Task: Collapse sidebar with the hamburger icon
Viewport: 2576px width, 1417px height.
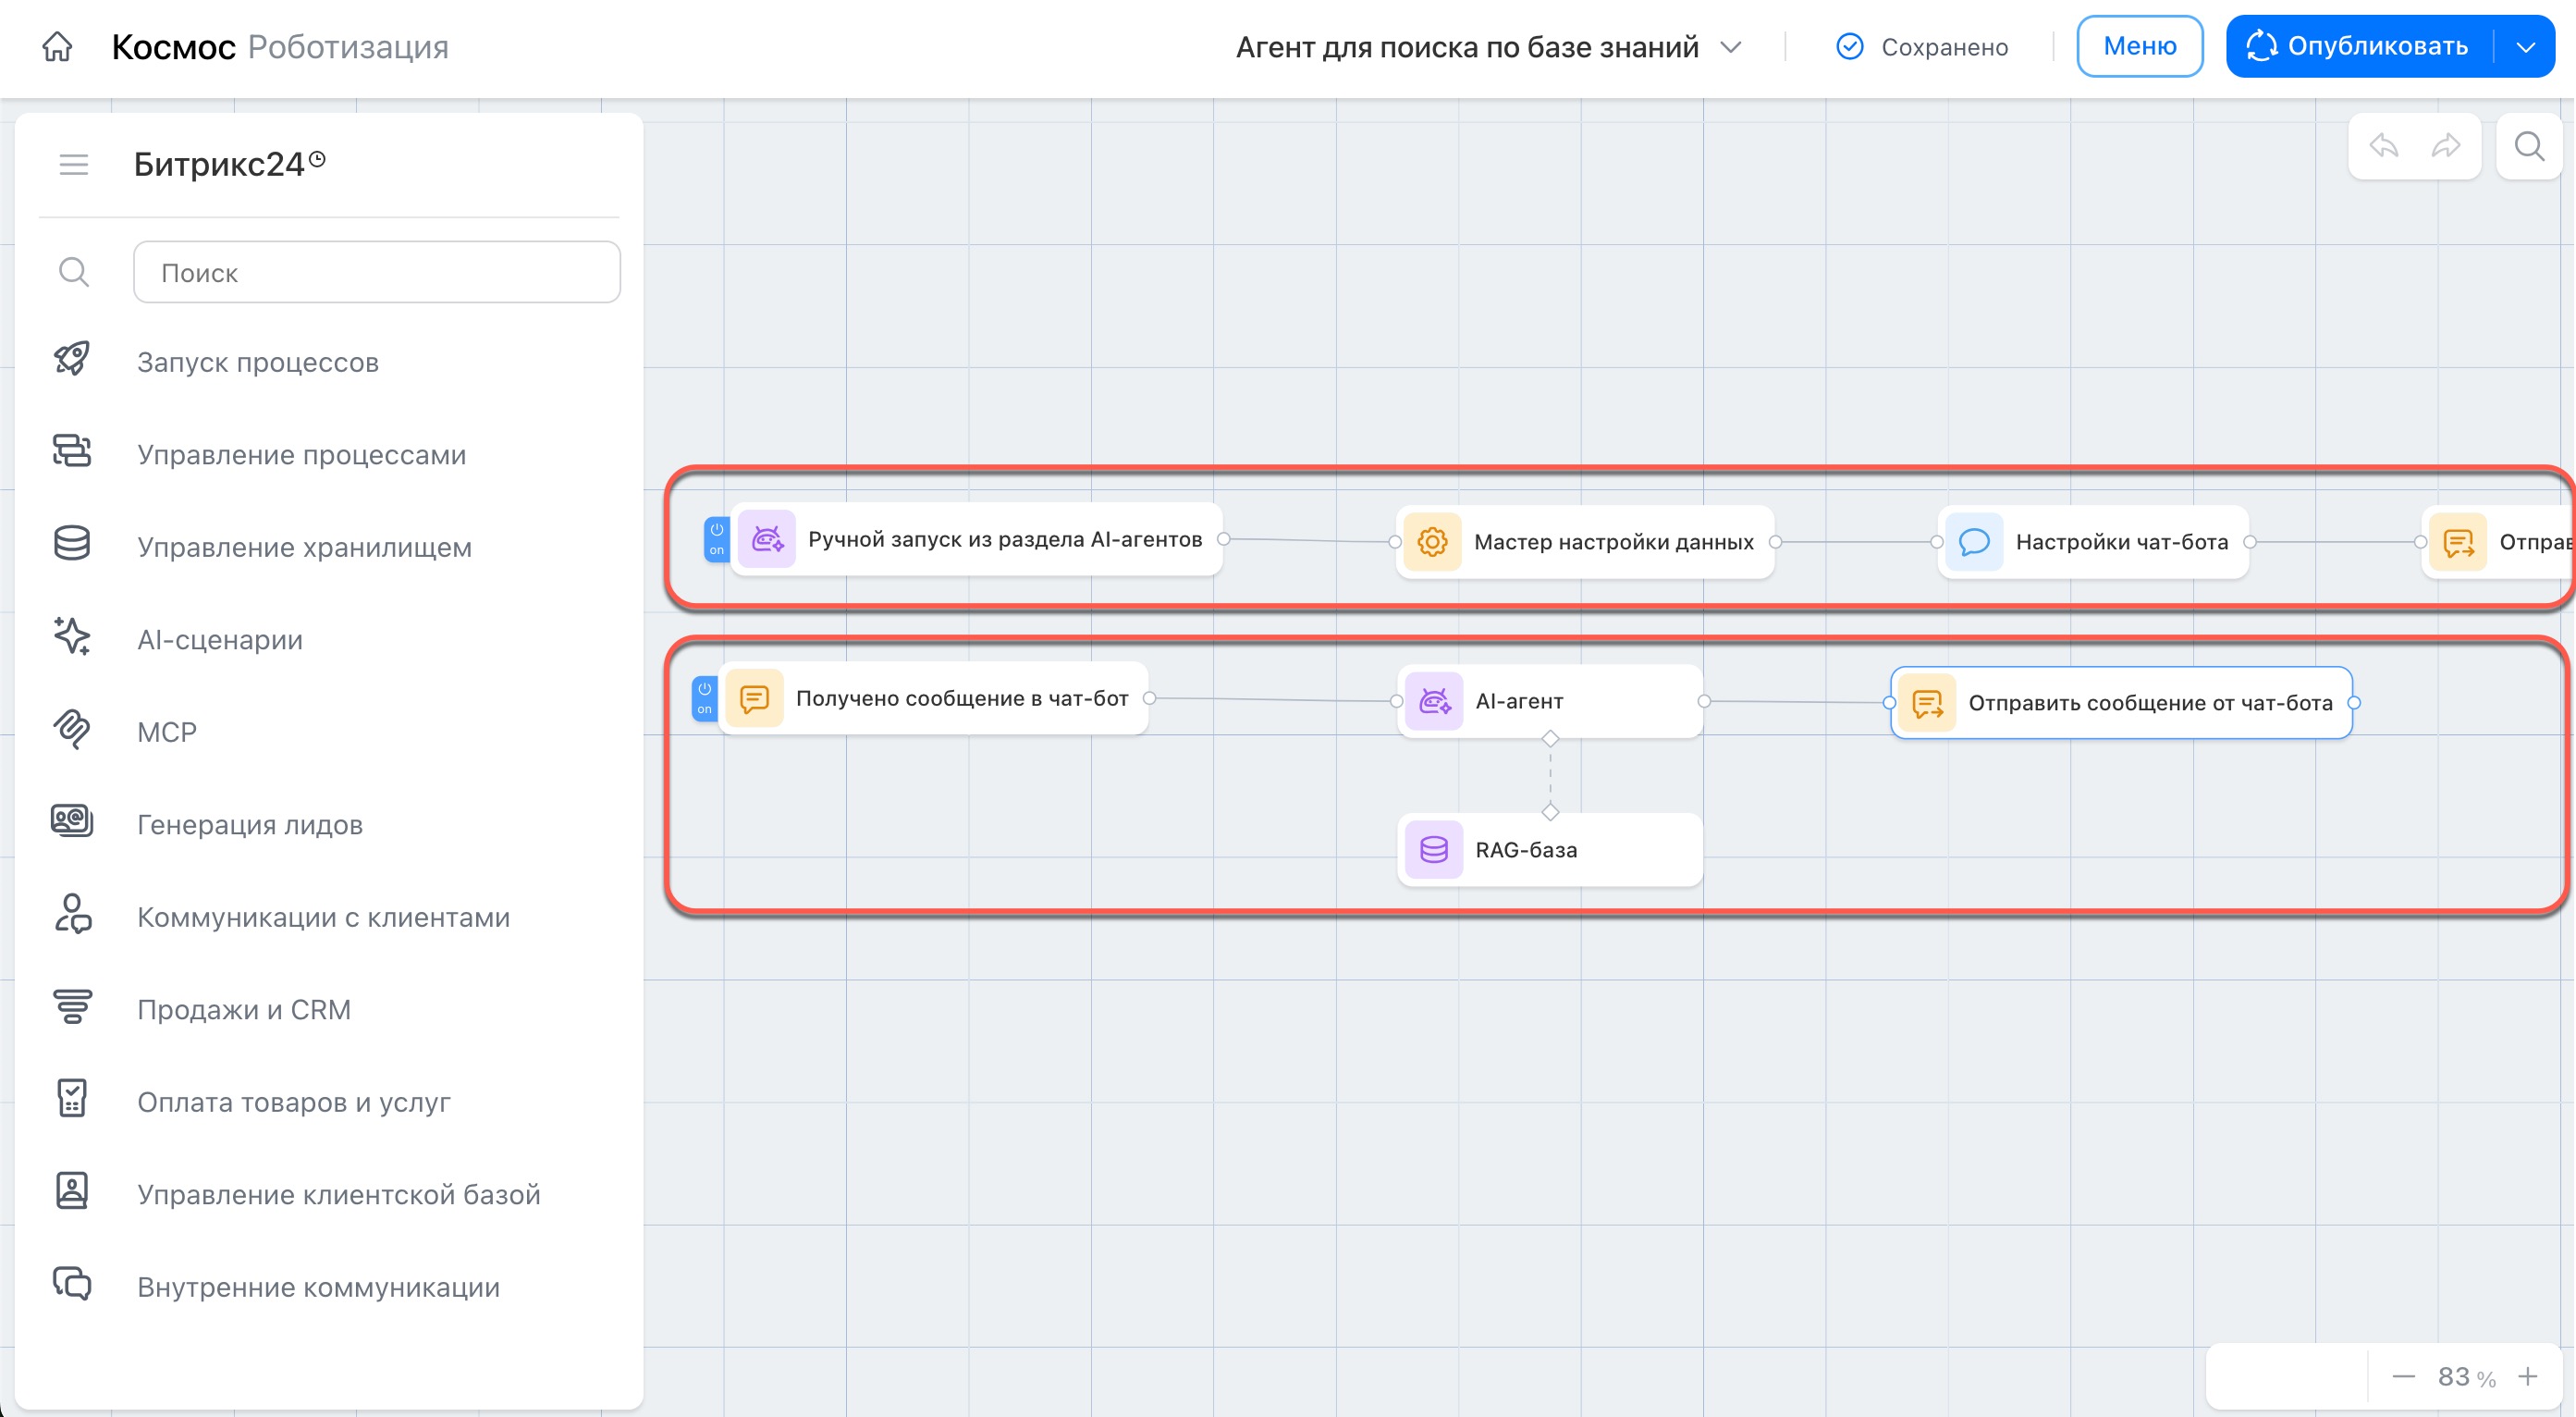Action: click(74, 164)
